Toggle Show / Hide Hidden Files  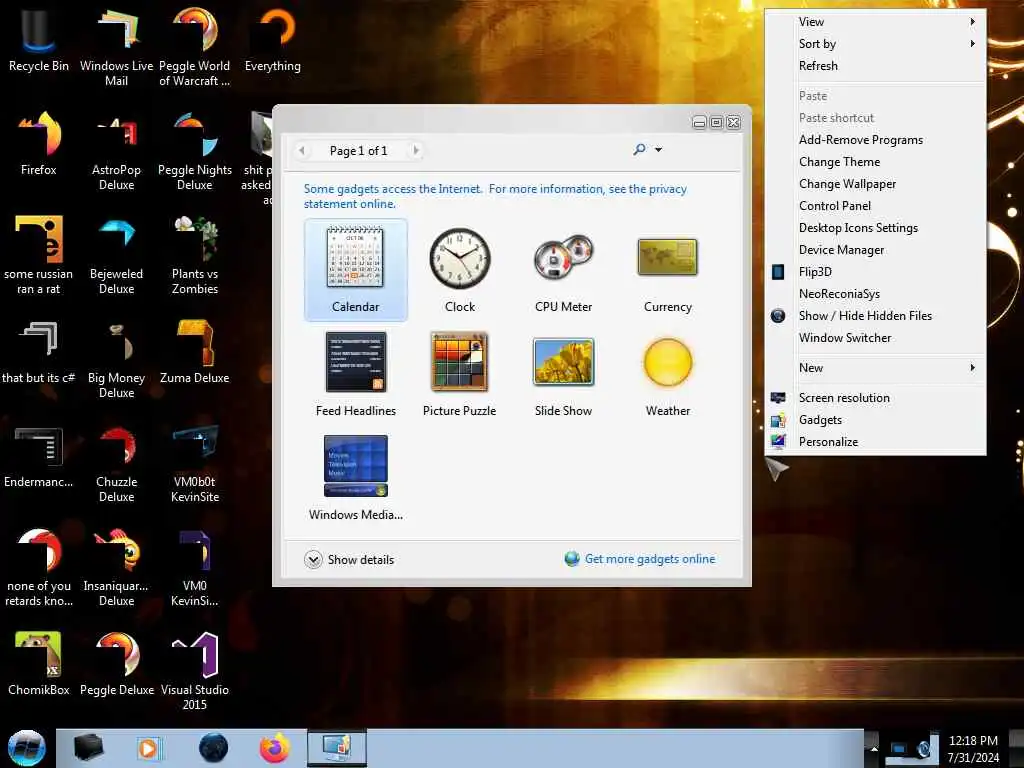(875, 316)
